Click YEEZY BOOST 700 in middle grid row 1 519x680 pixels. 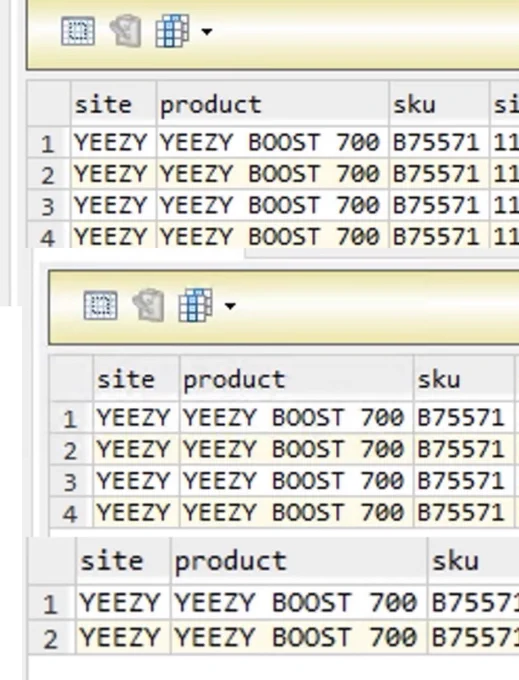(x=296, y=417)
